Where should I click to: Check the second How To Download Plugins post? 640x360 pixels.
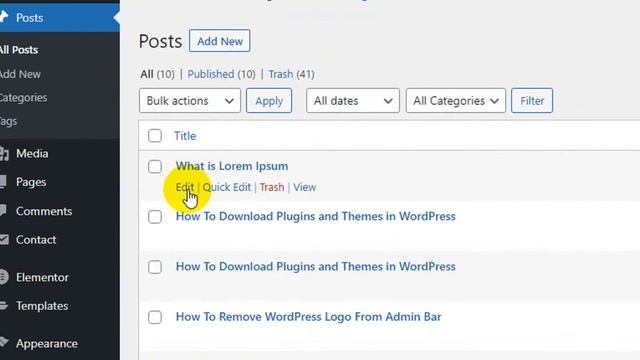(155, 267)
